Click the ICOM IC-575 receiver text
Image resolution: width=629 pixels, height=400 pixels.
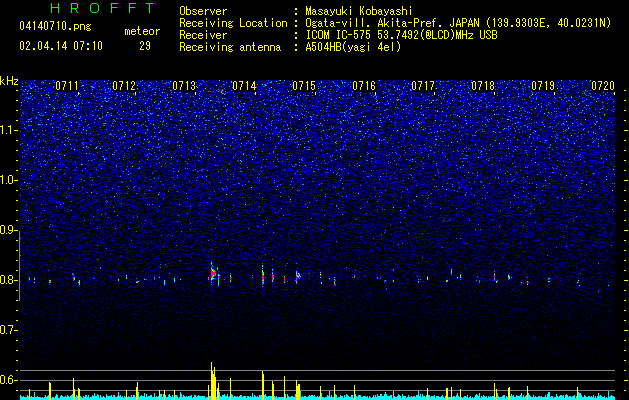click(401, 35)
